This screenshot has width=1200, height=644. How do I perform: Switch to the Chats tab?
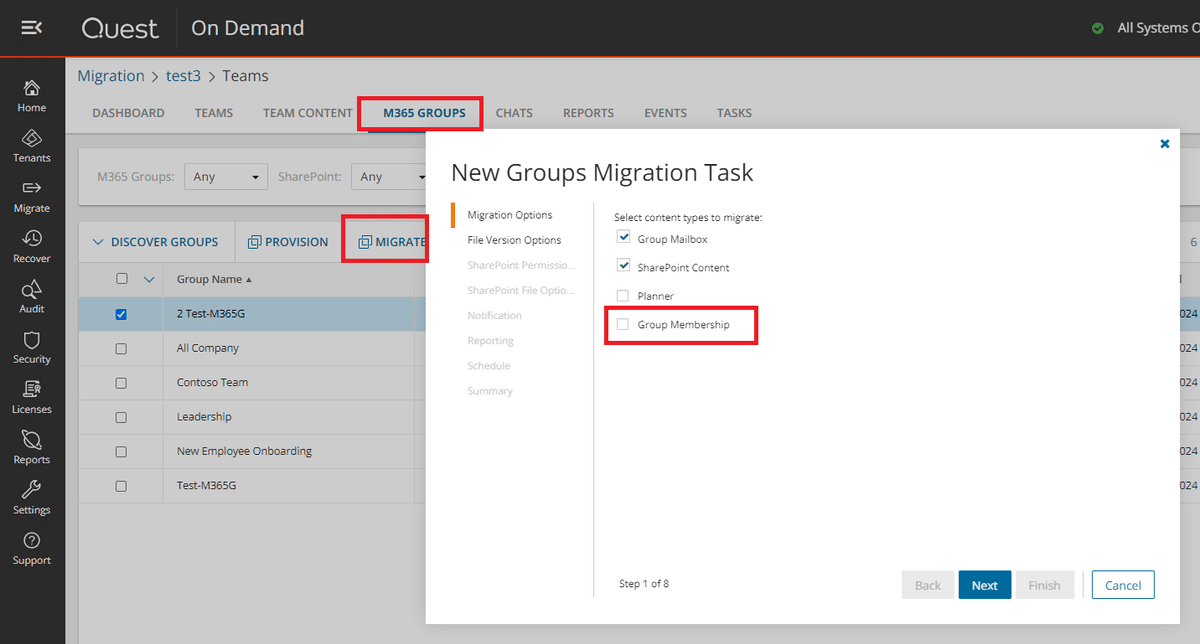pos(514,113)
